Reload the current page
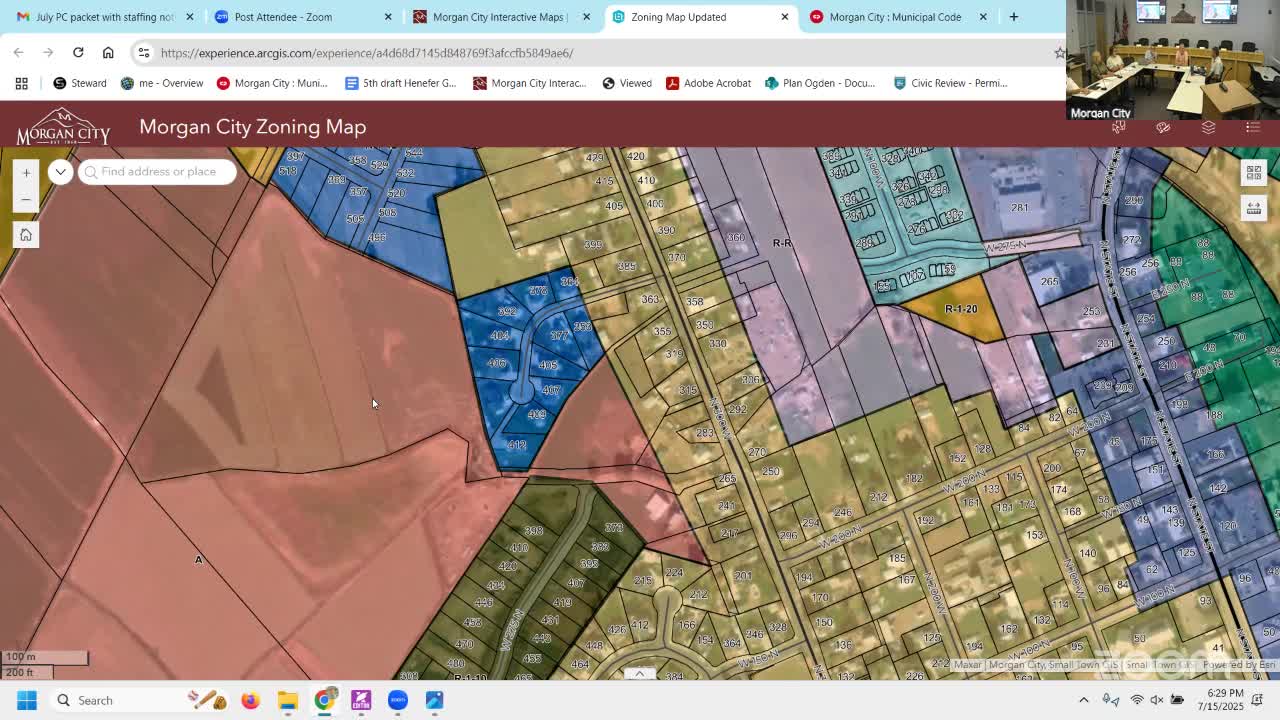 click(x=78, y=52)
